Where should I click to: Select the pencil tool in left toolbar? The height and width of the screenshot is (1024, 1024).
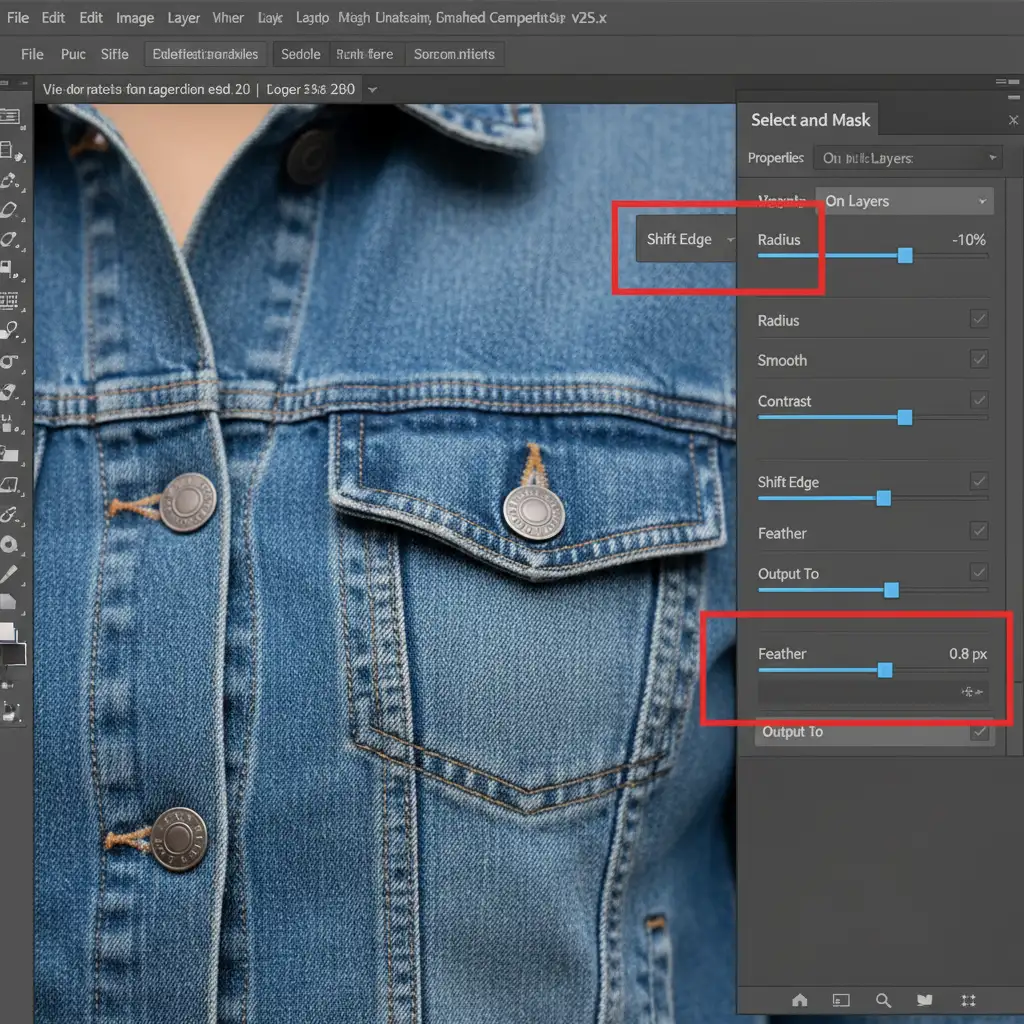[10, 574]
